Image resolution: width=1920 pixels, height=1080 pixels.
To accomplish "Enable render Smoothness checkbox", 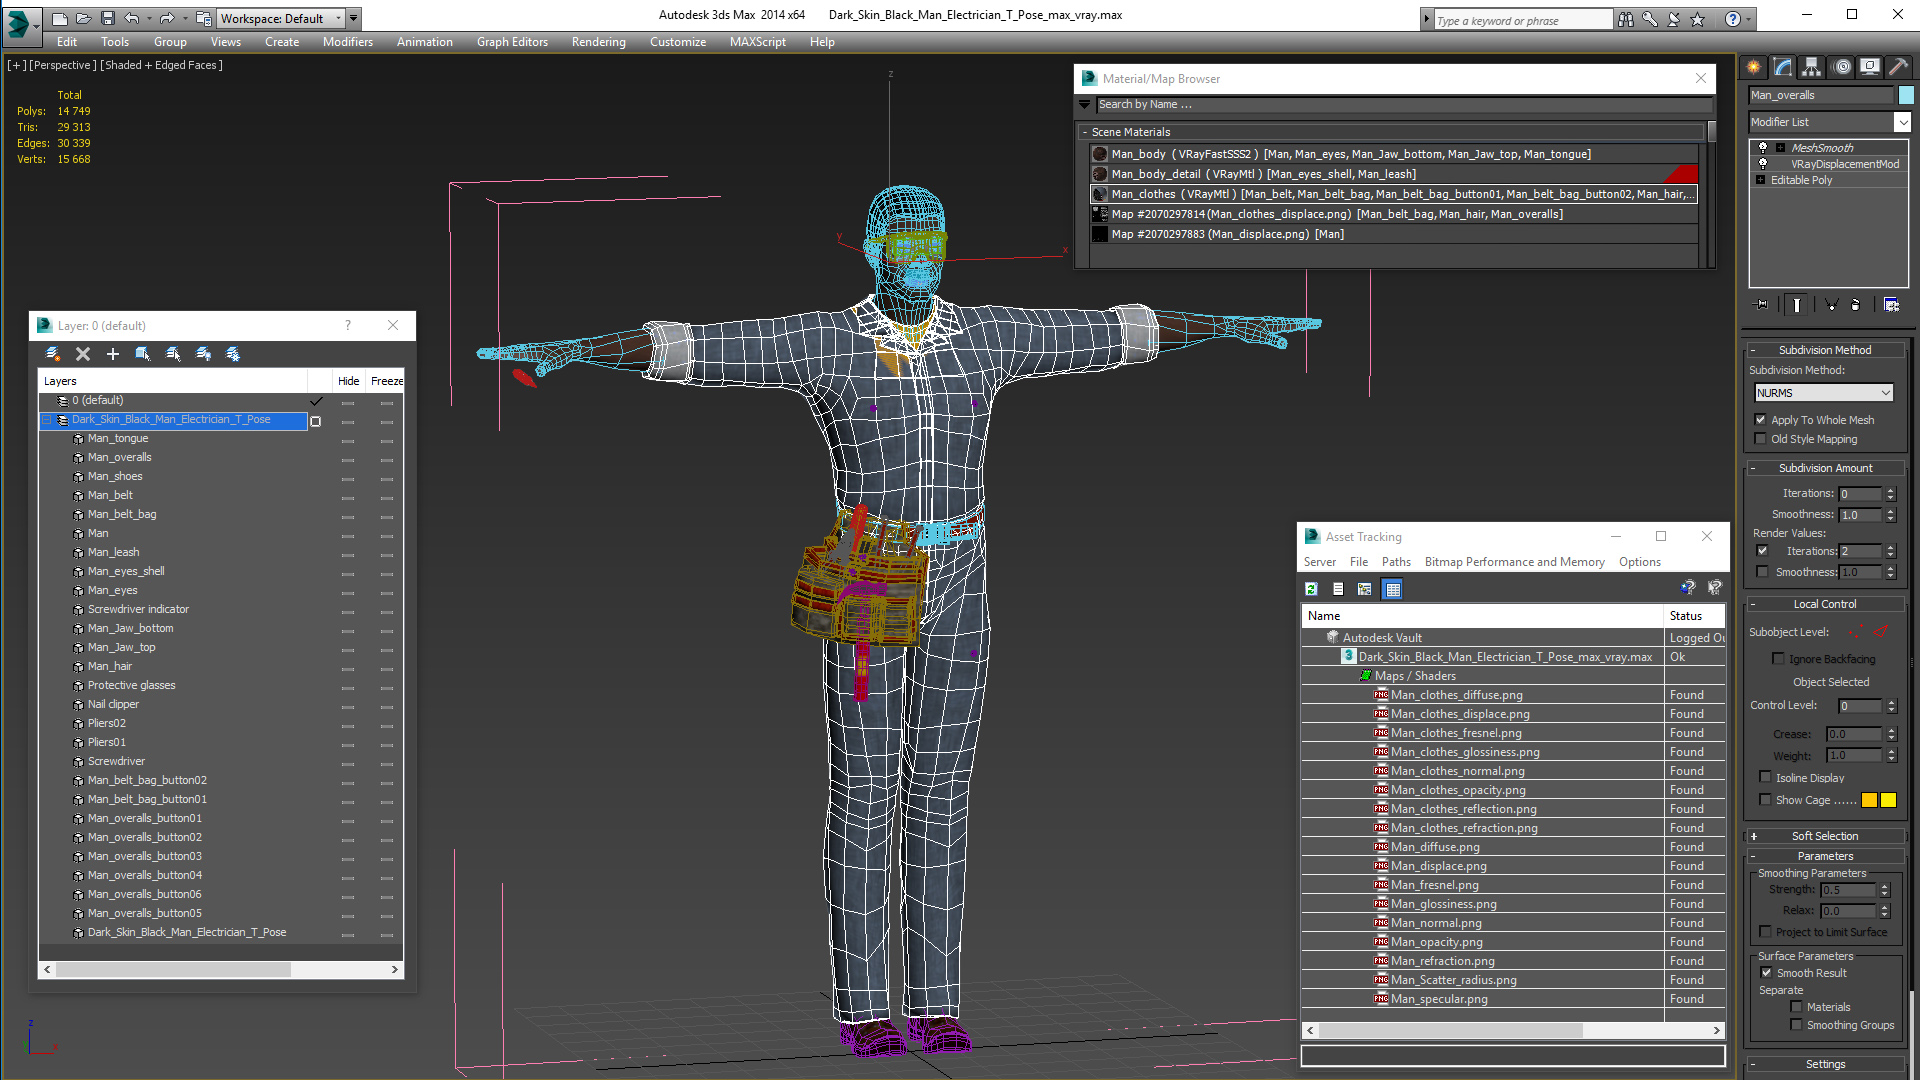I will [1762, 572].
